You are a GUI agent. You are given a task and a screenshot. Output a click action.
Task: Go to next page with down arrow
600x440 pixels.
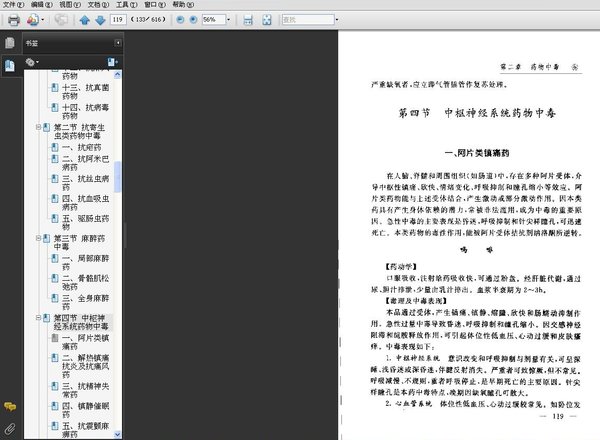(100, 20)
